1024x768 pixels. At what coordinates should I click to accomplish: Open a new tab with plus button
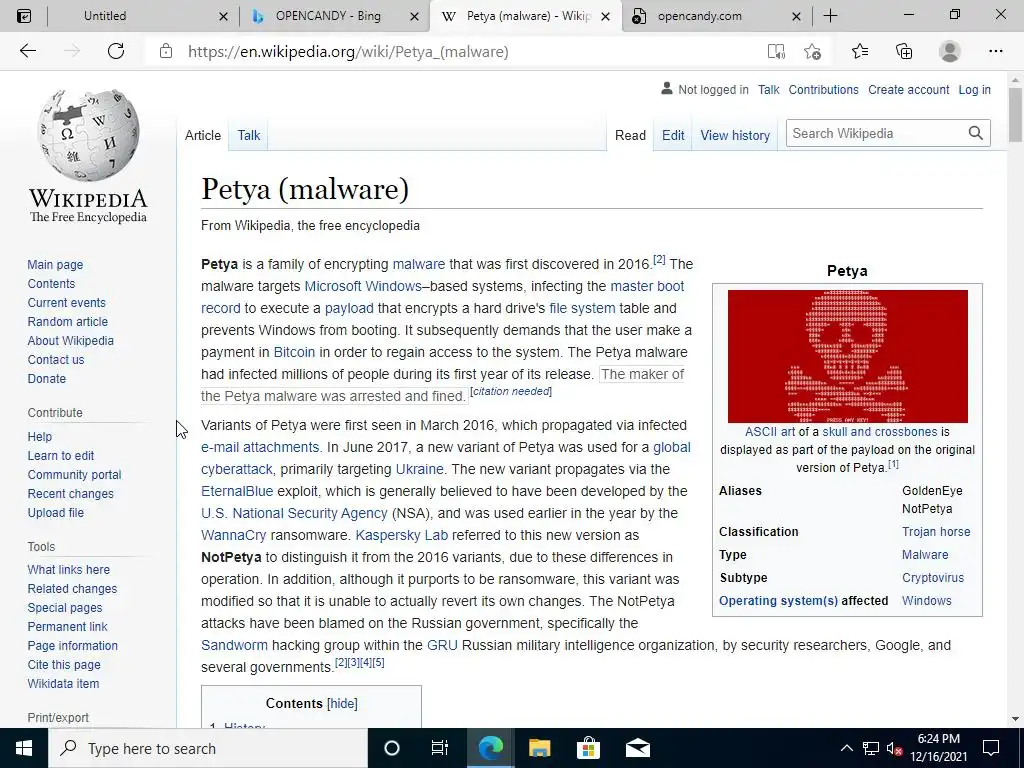click(830, 16)
